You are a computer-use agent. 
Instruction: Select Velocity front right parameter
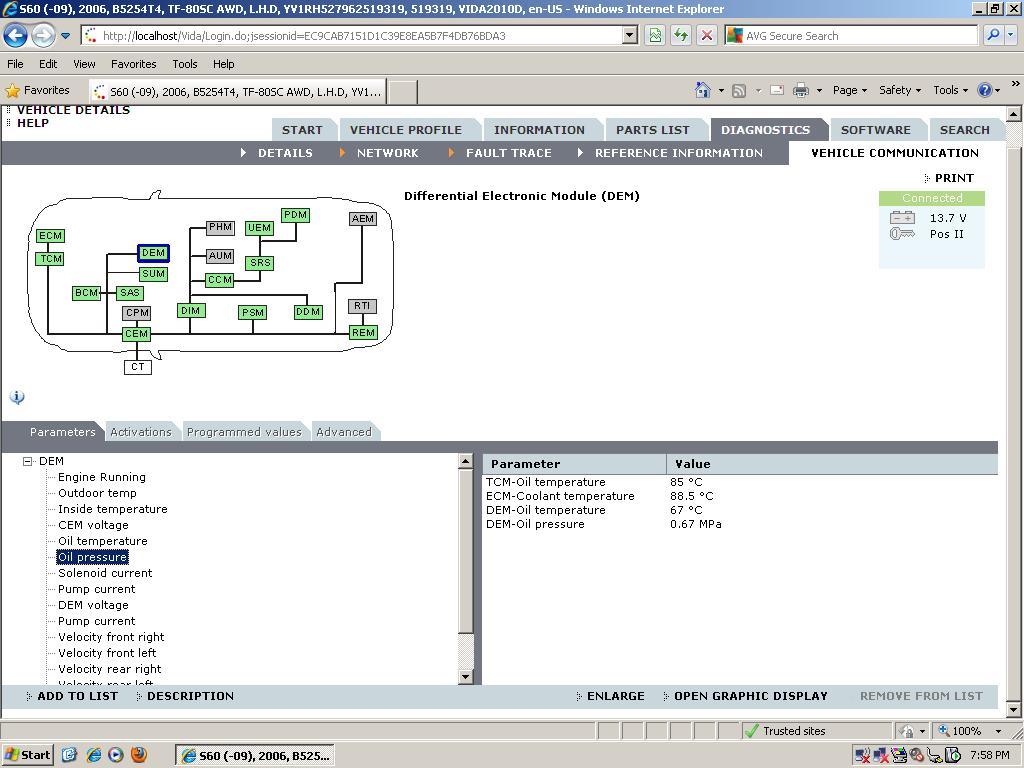(111, 637)
